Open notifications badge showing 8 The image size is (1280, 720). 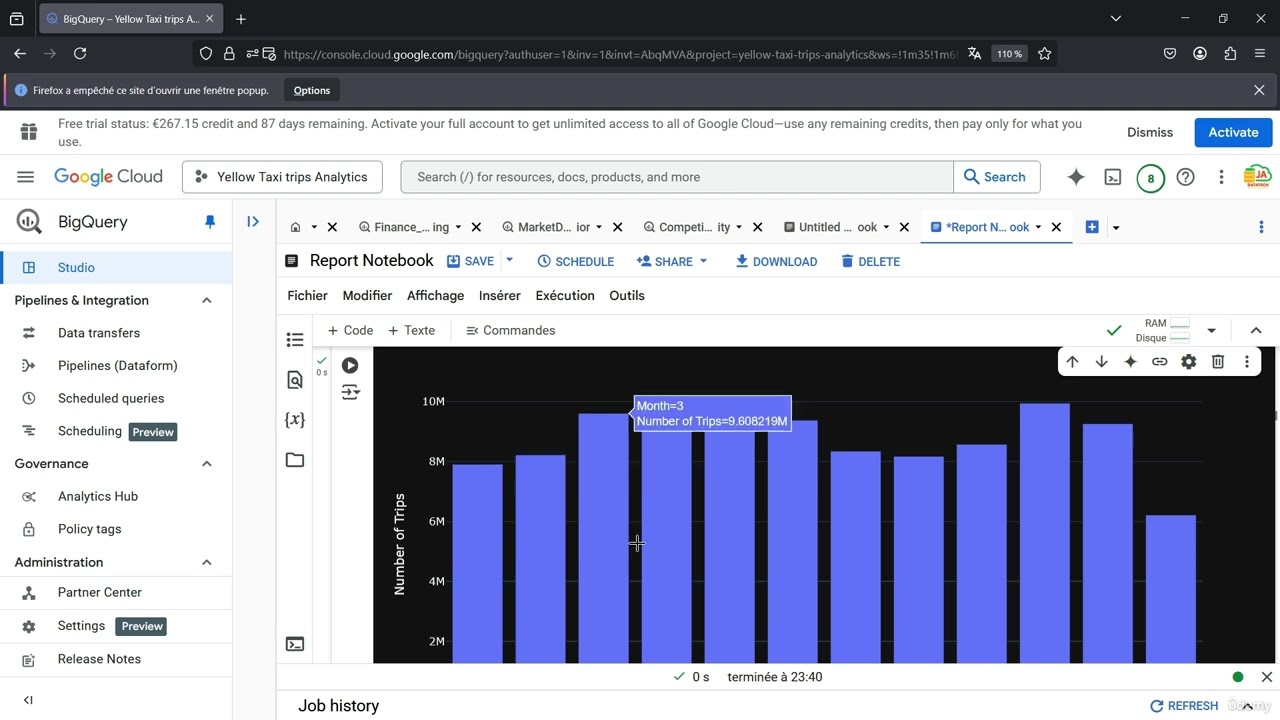coord(1150,179)
